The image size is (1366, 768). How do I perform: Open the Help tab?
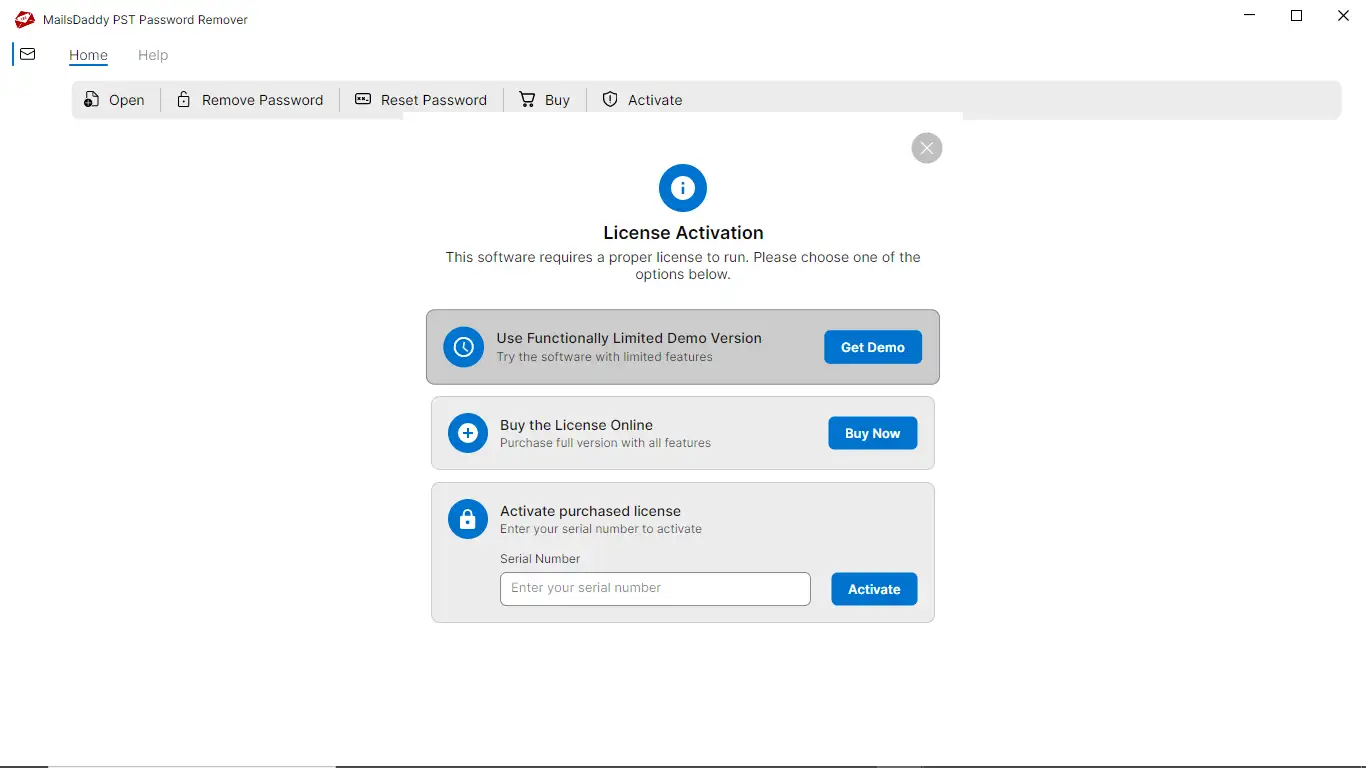pos(153,55)
